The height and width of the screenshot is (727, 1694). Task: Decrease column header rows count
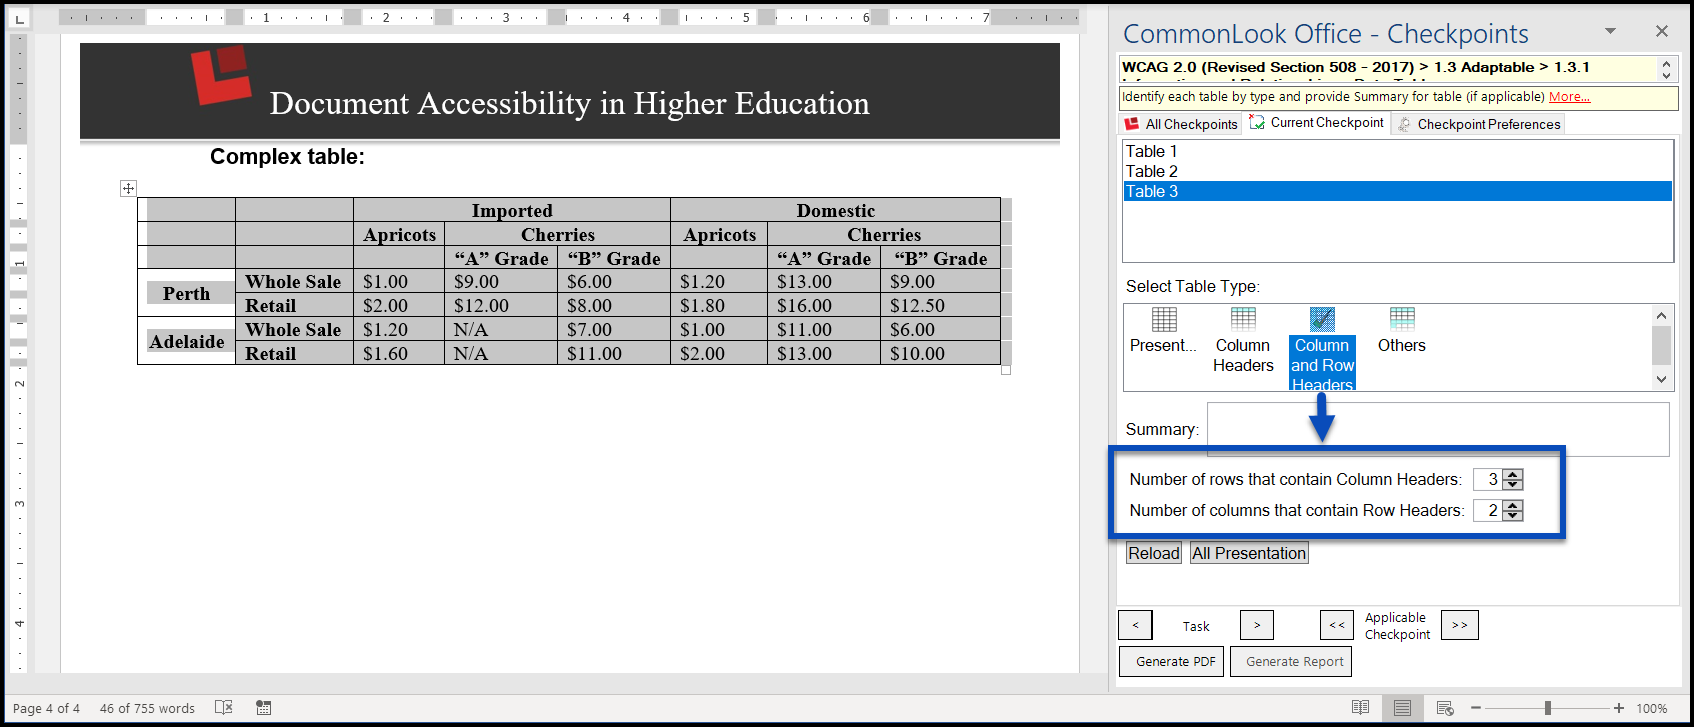click(1513, 485)
